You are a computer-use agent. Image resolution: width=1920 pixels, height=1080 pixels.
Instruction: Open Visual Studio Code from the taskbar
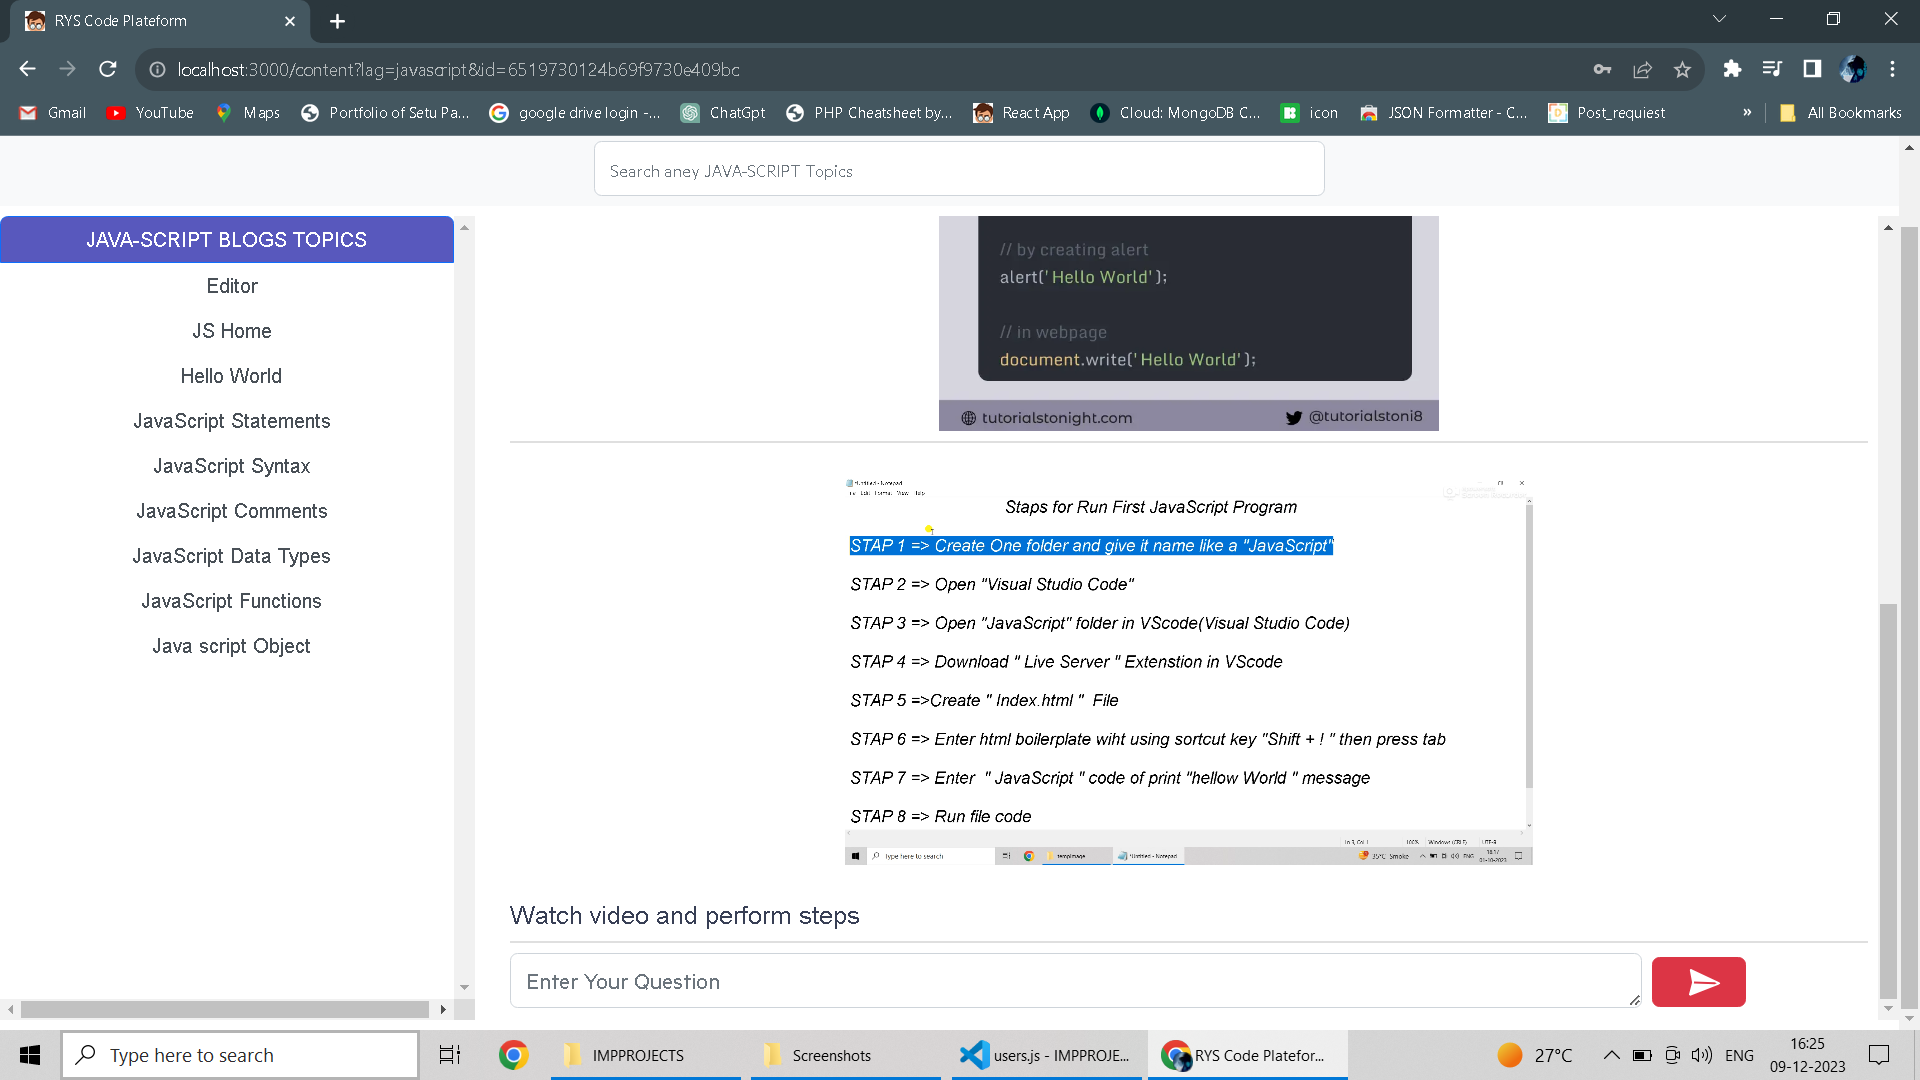tap(1045, 1055)
